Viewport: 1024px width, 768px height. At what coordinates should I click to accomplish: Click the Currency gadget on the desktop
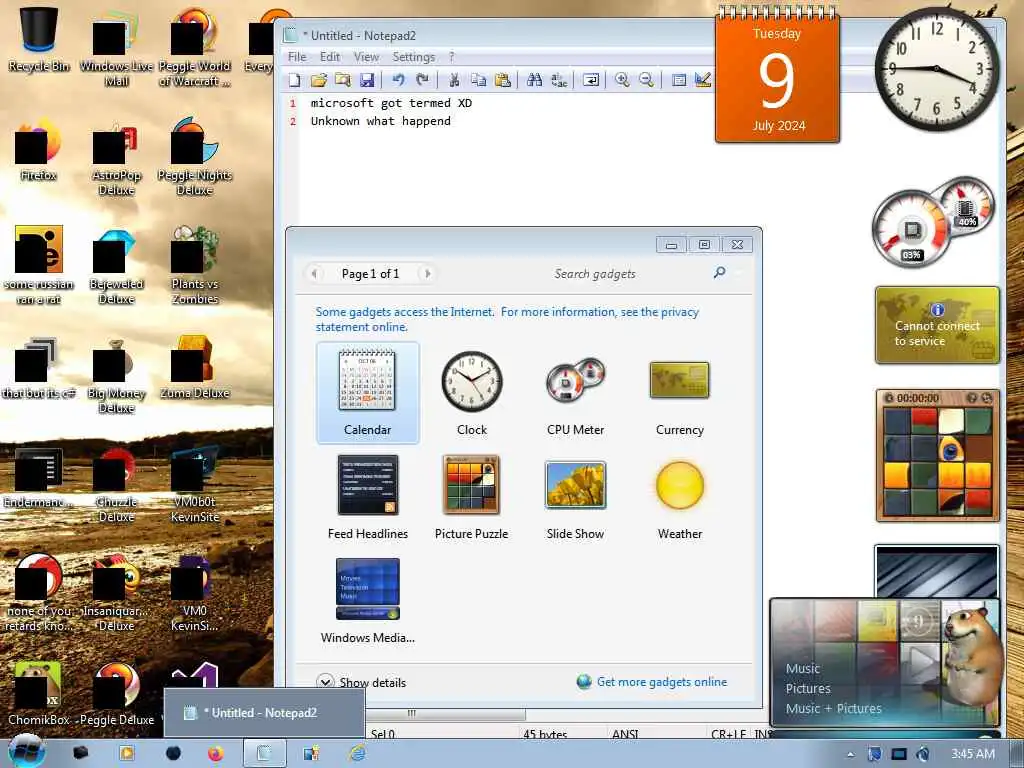(937, 325)
